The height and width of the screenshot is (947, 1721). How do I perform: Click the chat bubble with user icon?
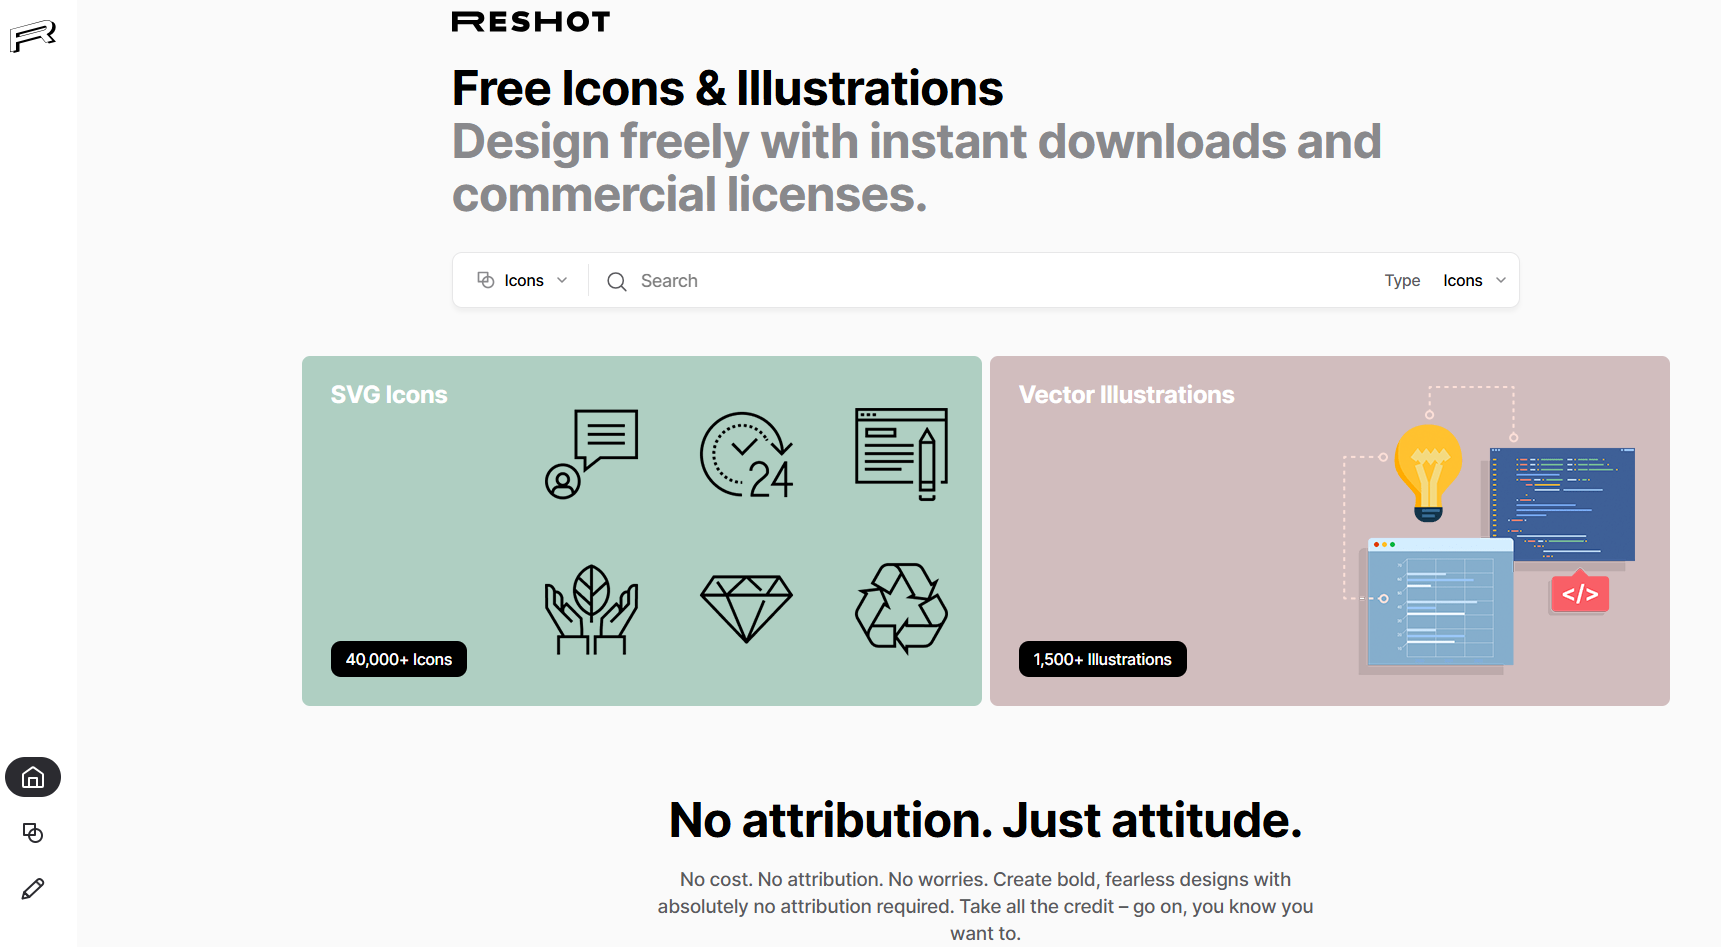pos(591,454)
